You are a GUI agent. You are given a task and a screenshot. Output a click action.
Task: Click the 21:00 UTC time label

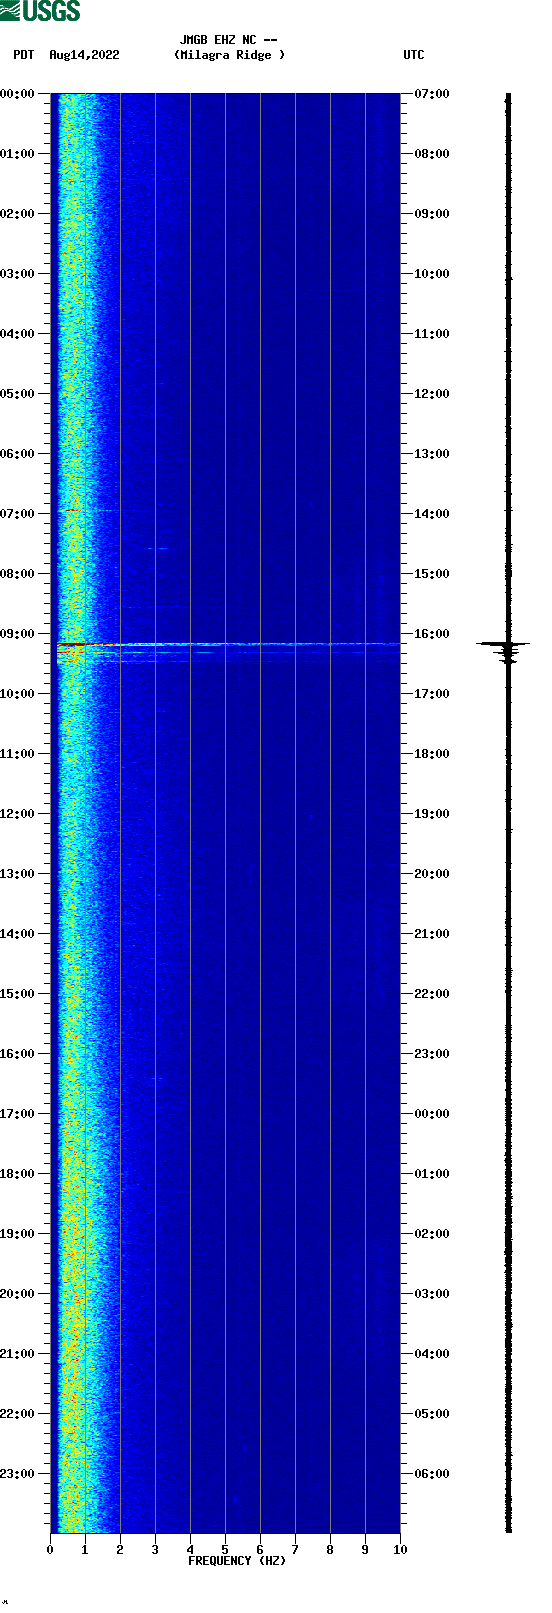pyautogui.click(x=432, y=934)
